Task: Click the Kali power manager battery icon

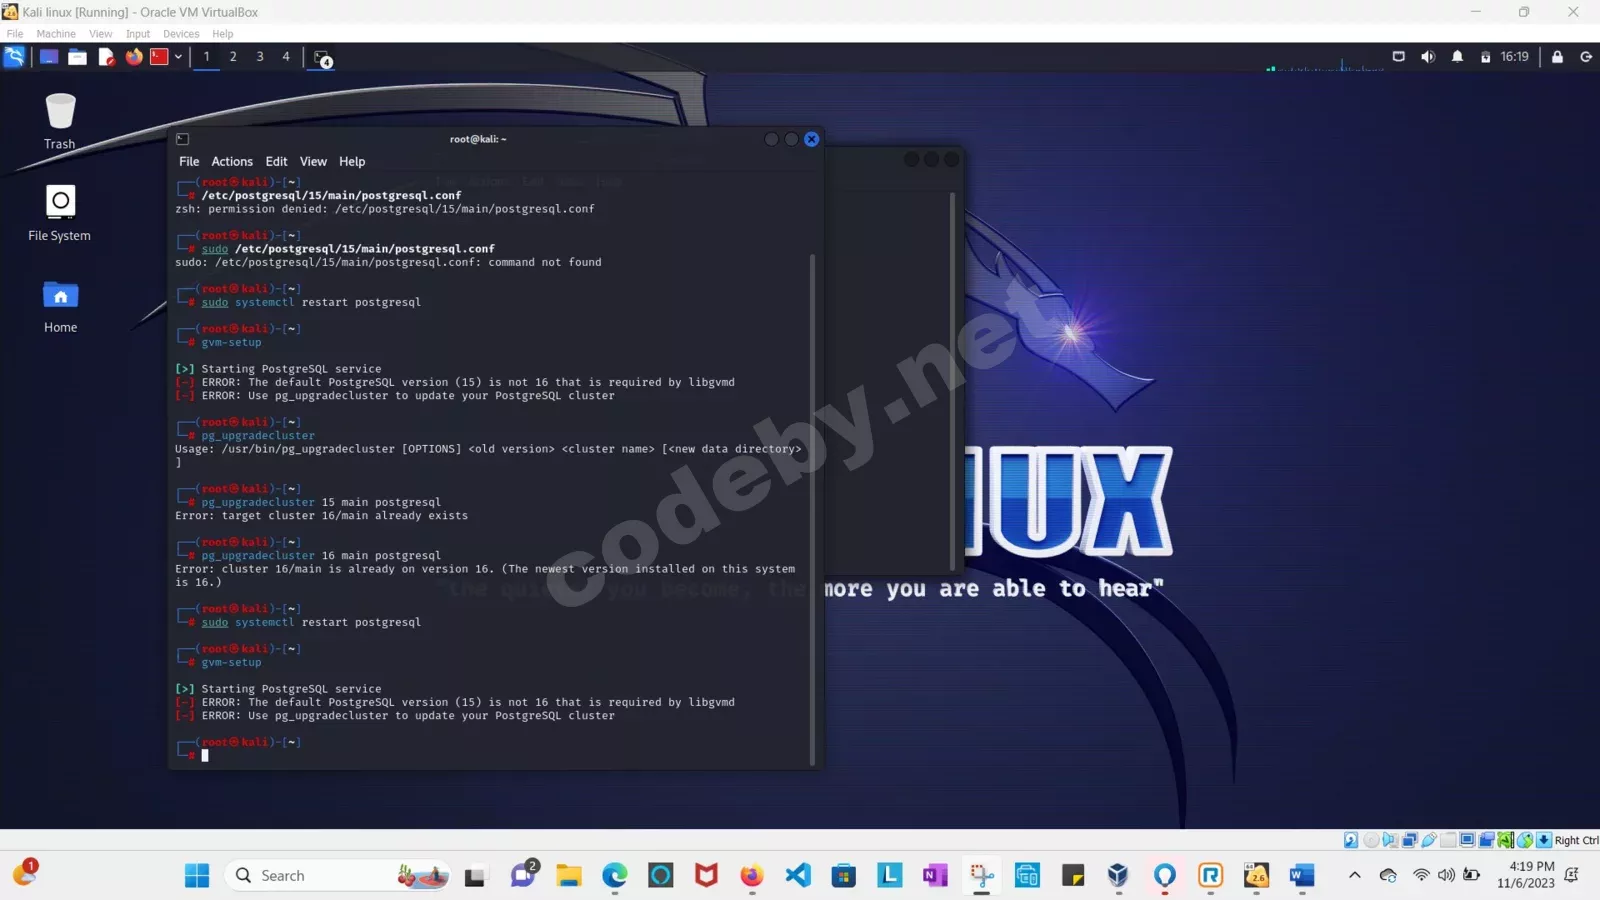Action: (1485, 57)
